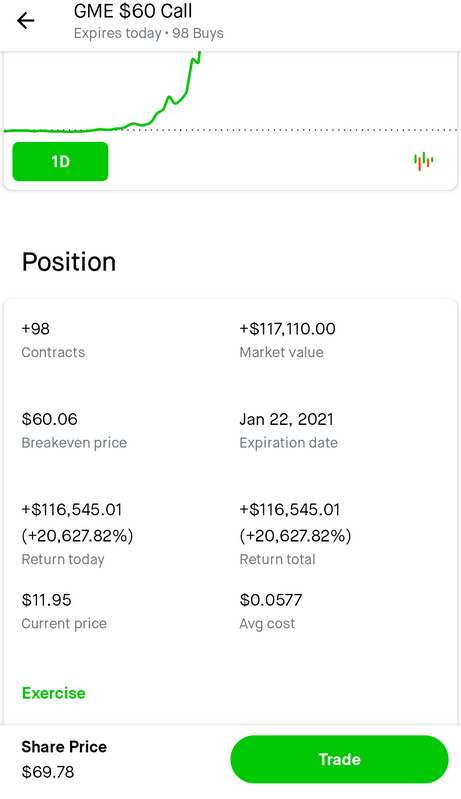
Task: Select the Jan 22, 2021 expiration date
Action: (x=286, y=419)
